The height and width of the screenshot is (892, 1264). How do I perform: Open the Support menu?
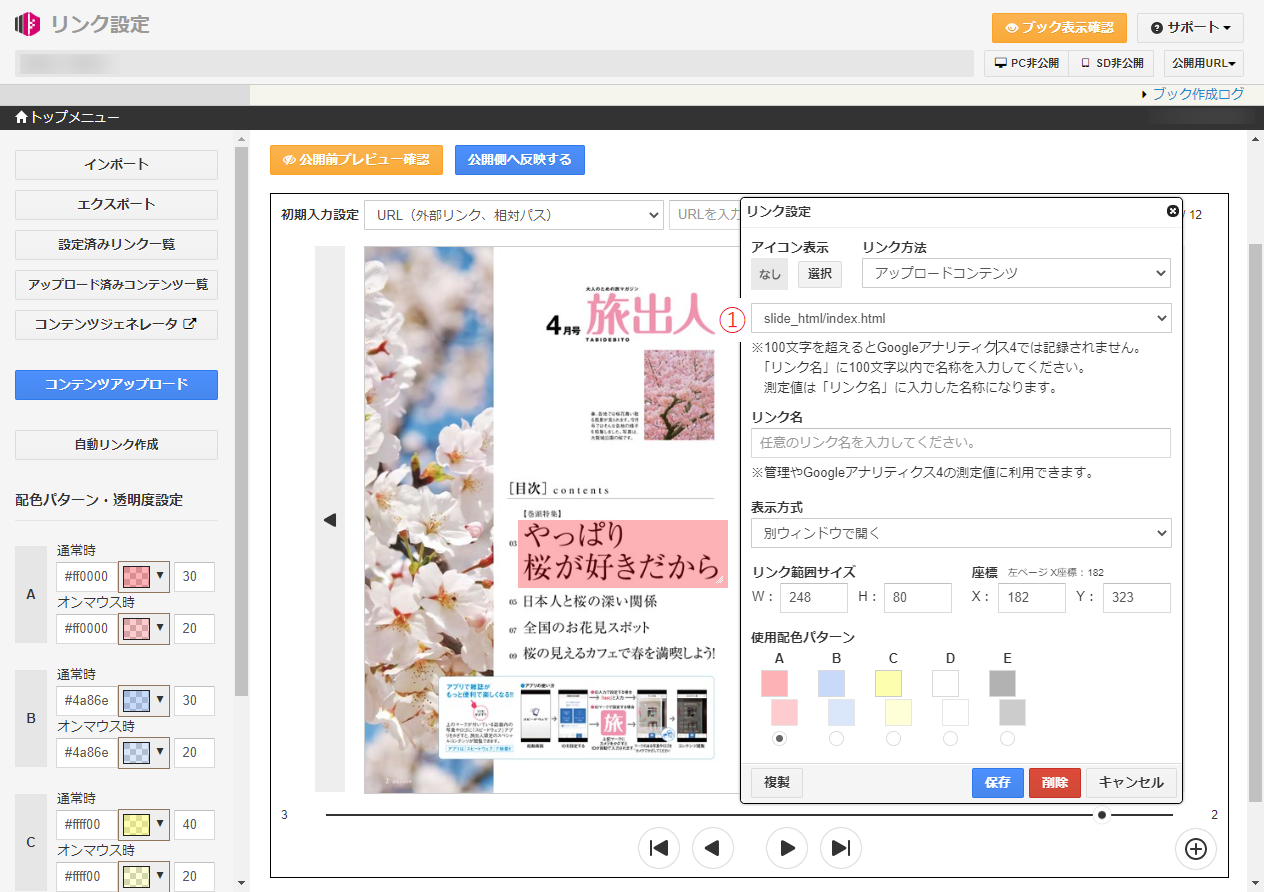(1189, 28)
